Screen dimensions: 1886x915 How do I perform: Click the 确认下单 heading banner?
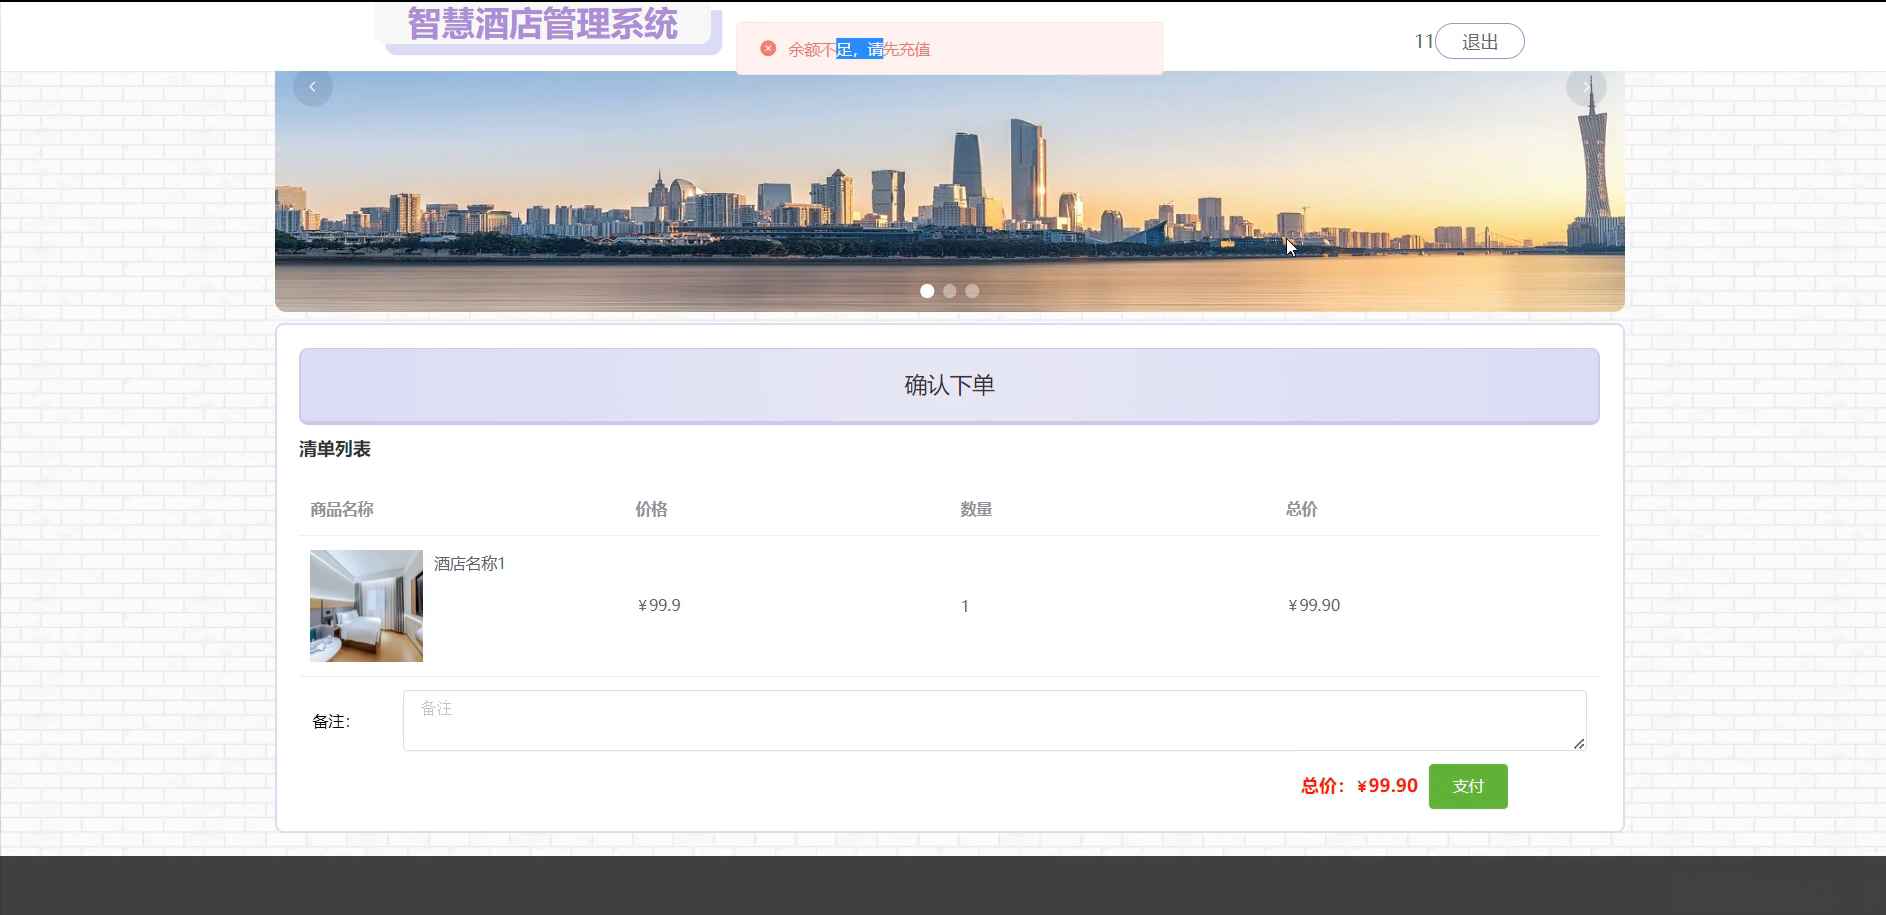(x=949, y=386)
